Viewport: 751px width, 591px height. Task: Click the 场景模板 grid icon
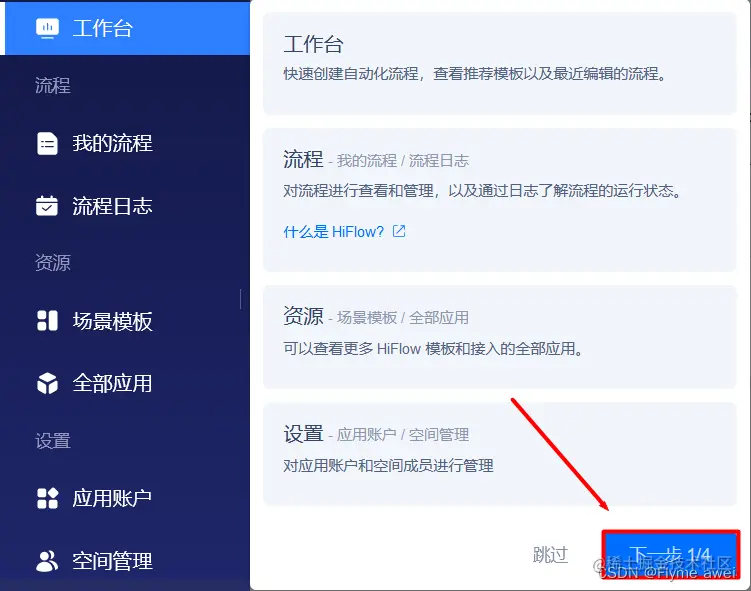click(47, 321)
